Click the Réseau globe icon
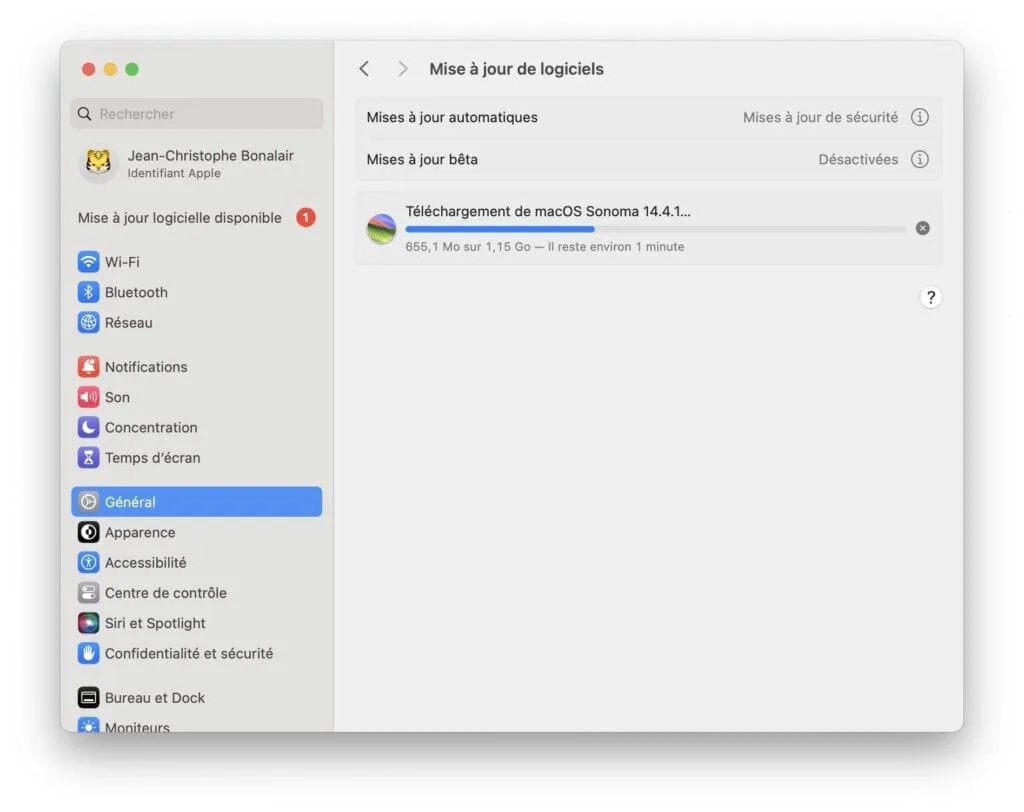The width and height of the screenshot is (1024, 812). (x=88, y=322)
